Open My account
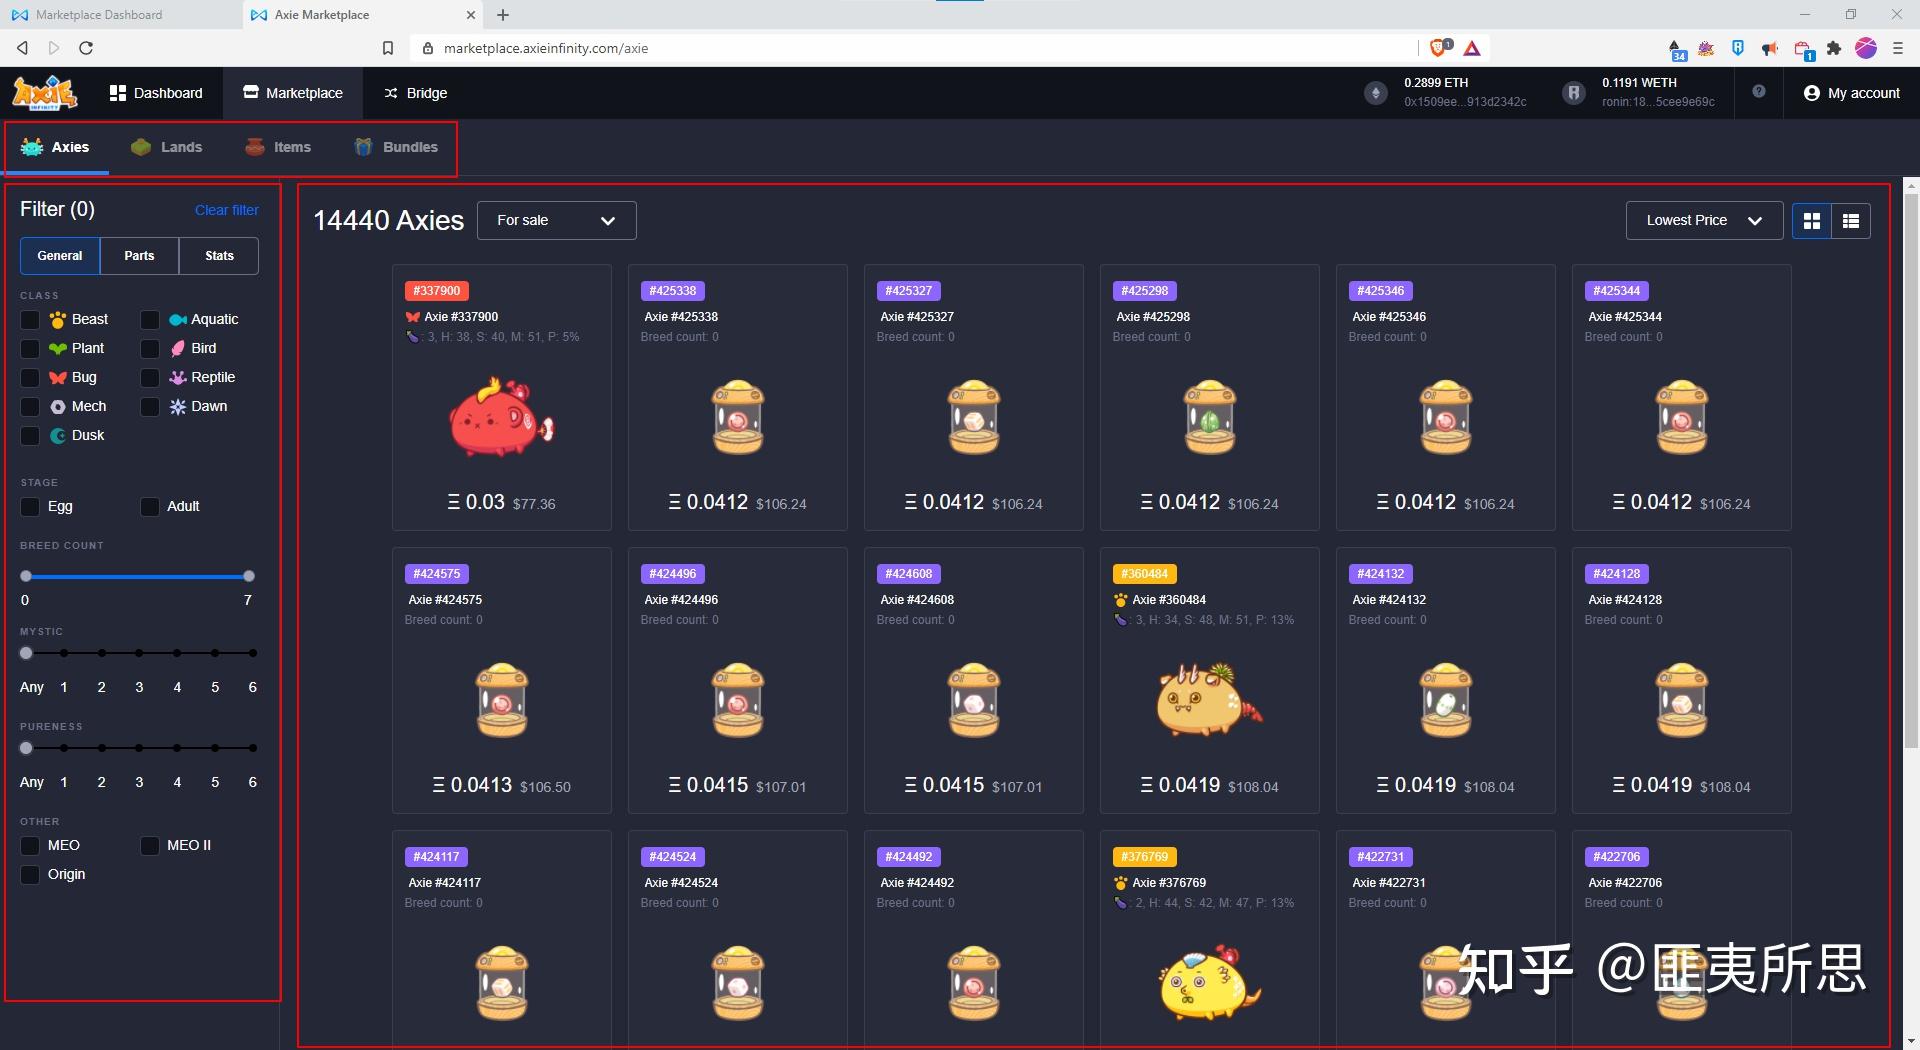Screen dimensions: 1920x1050 click(1852, 93)
